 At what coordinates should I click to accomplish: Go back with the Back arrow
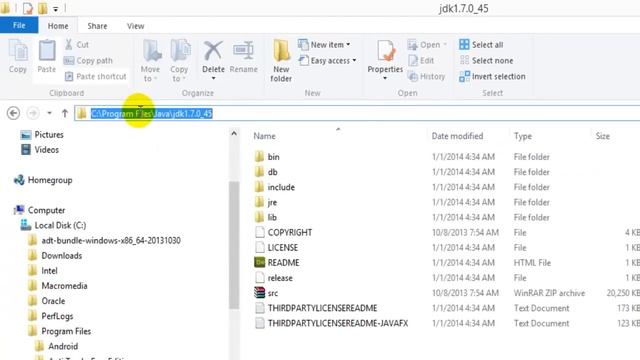13,113
